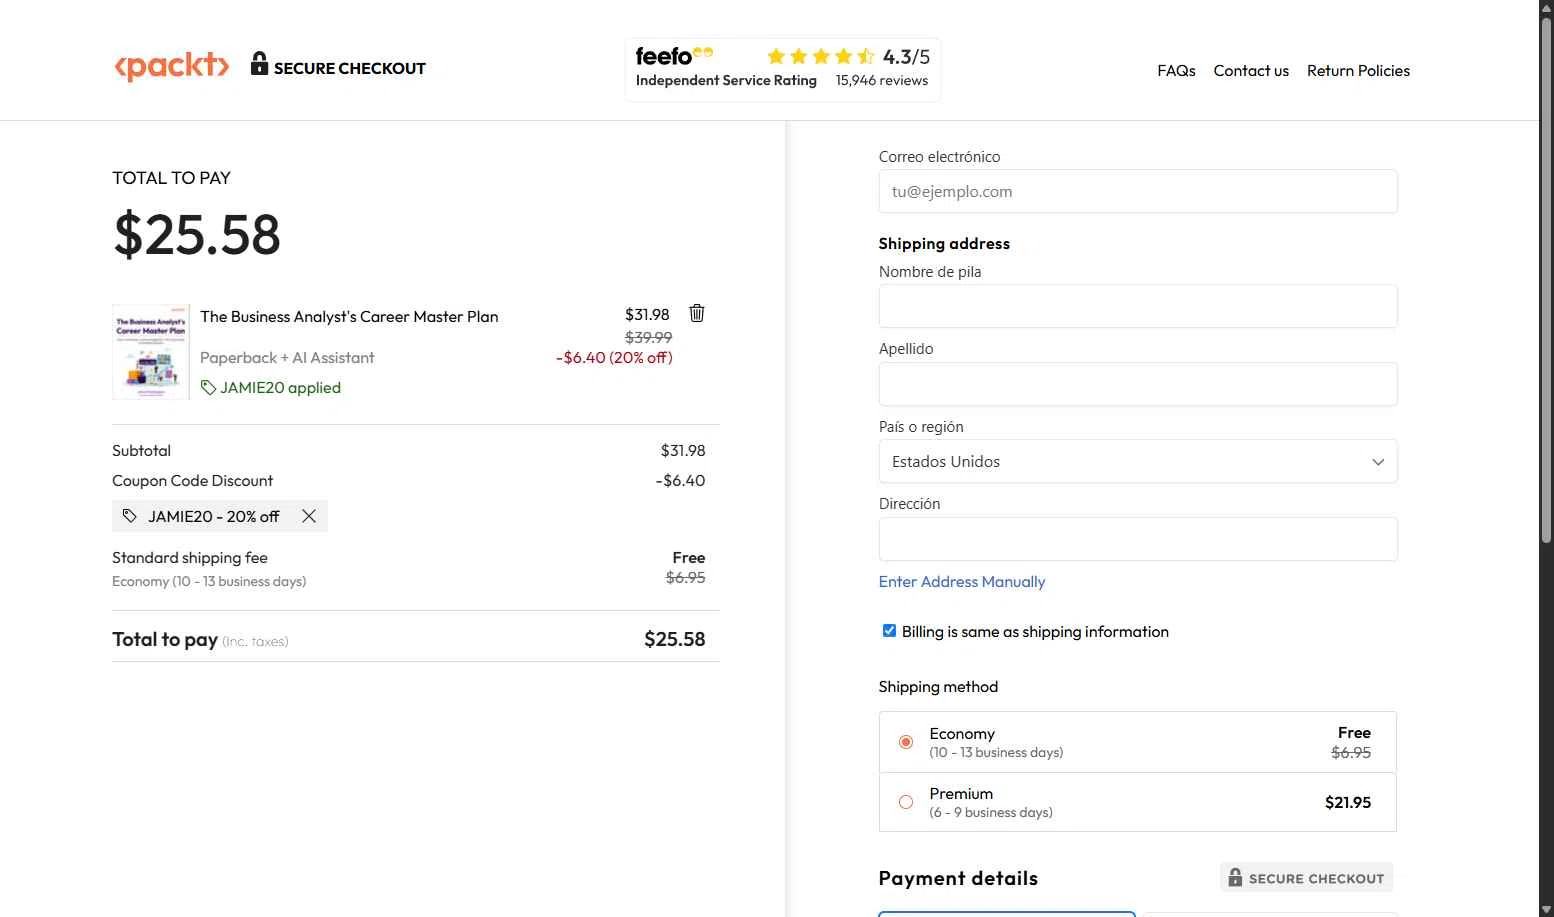Screen dimensions: 1554x917
Task: Click the green tag icon next to JAMIE20 applied
Action: [208, 387]
